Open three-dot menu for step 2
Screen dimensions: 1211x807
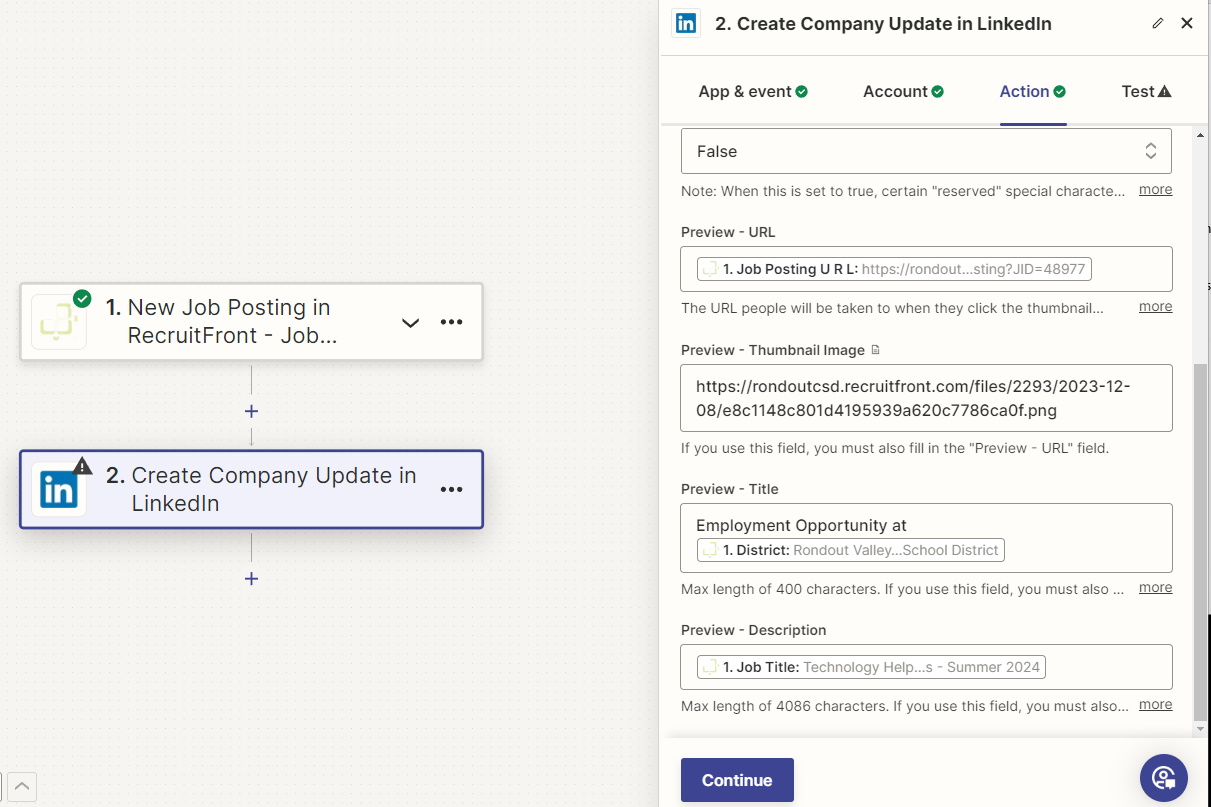452,489
